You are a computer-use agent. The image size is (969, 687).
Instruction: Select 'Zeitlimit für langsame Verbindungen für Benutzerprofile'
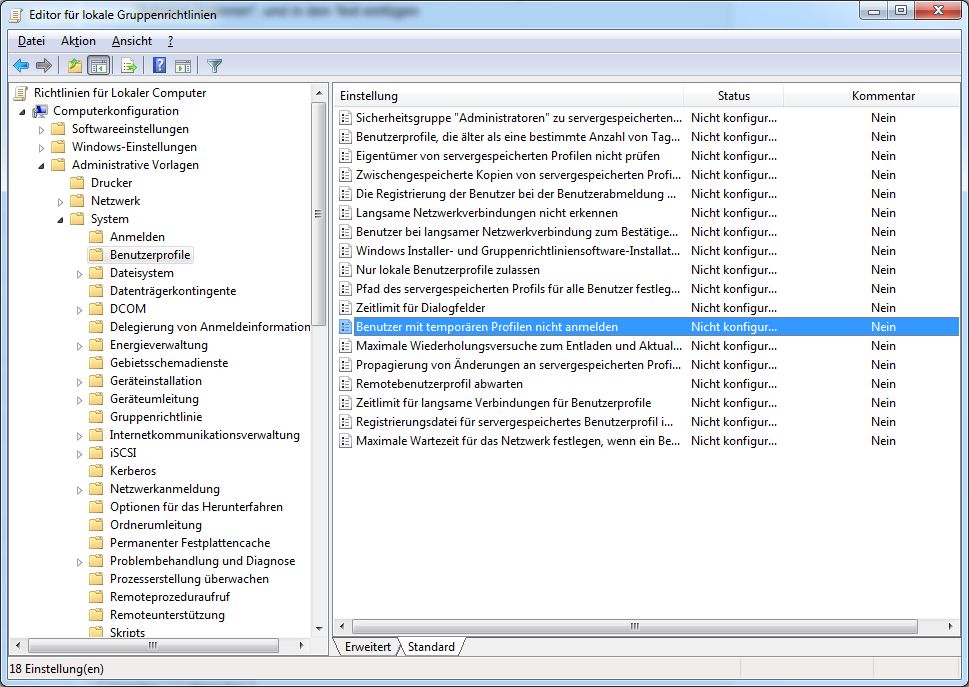648,403
